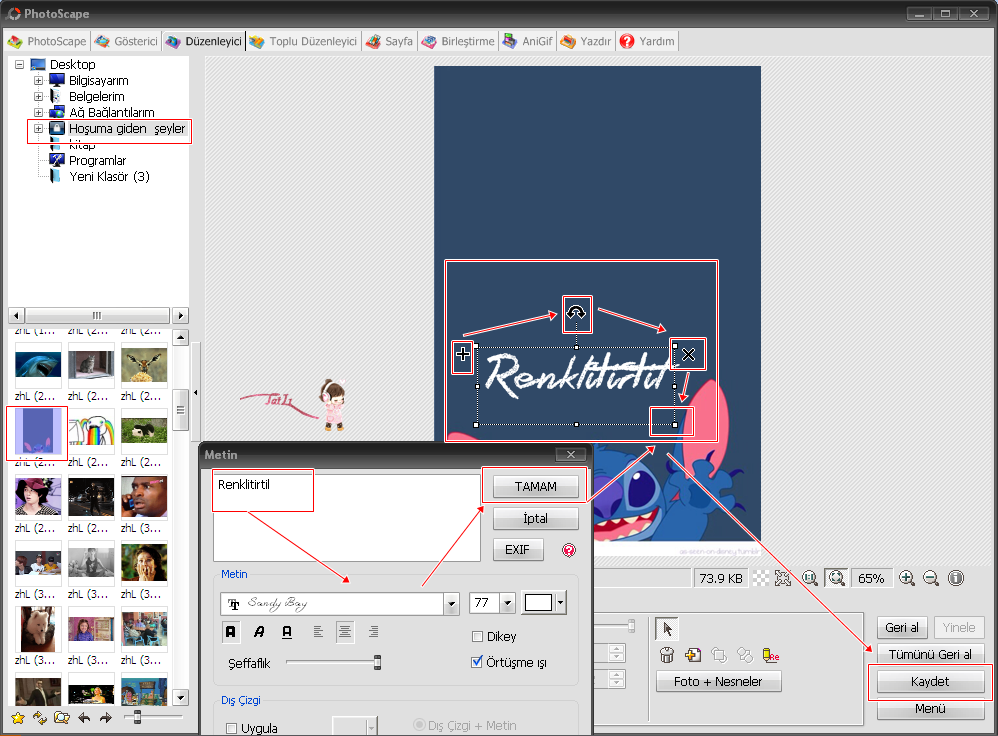This screenshot has width=998, height=736.
Task: Align text to the left
Action: click(x=318, y=632)
